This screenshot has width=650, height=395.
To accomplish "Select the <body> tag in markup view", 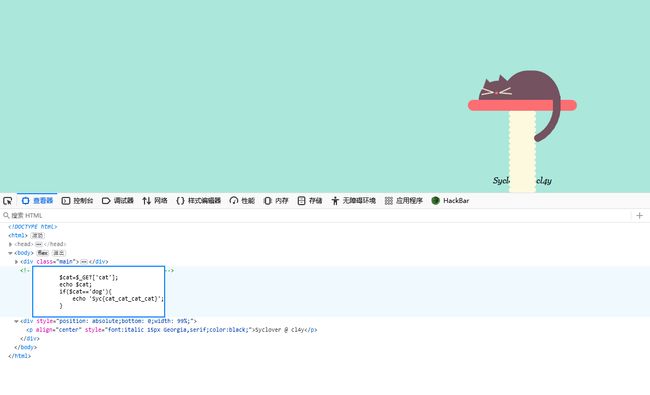I will point(24,253).
